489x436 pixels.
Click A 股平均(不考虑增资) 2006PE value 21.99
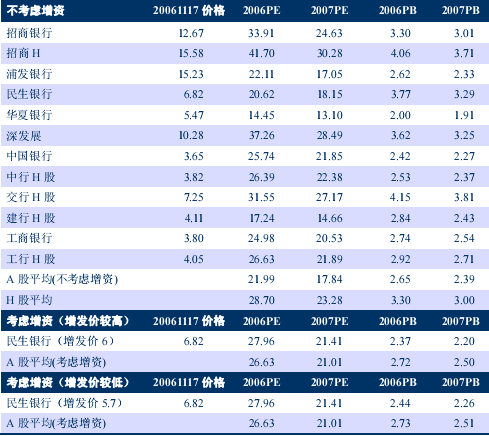pos(261,279)
